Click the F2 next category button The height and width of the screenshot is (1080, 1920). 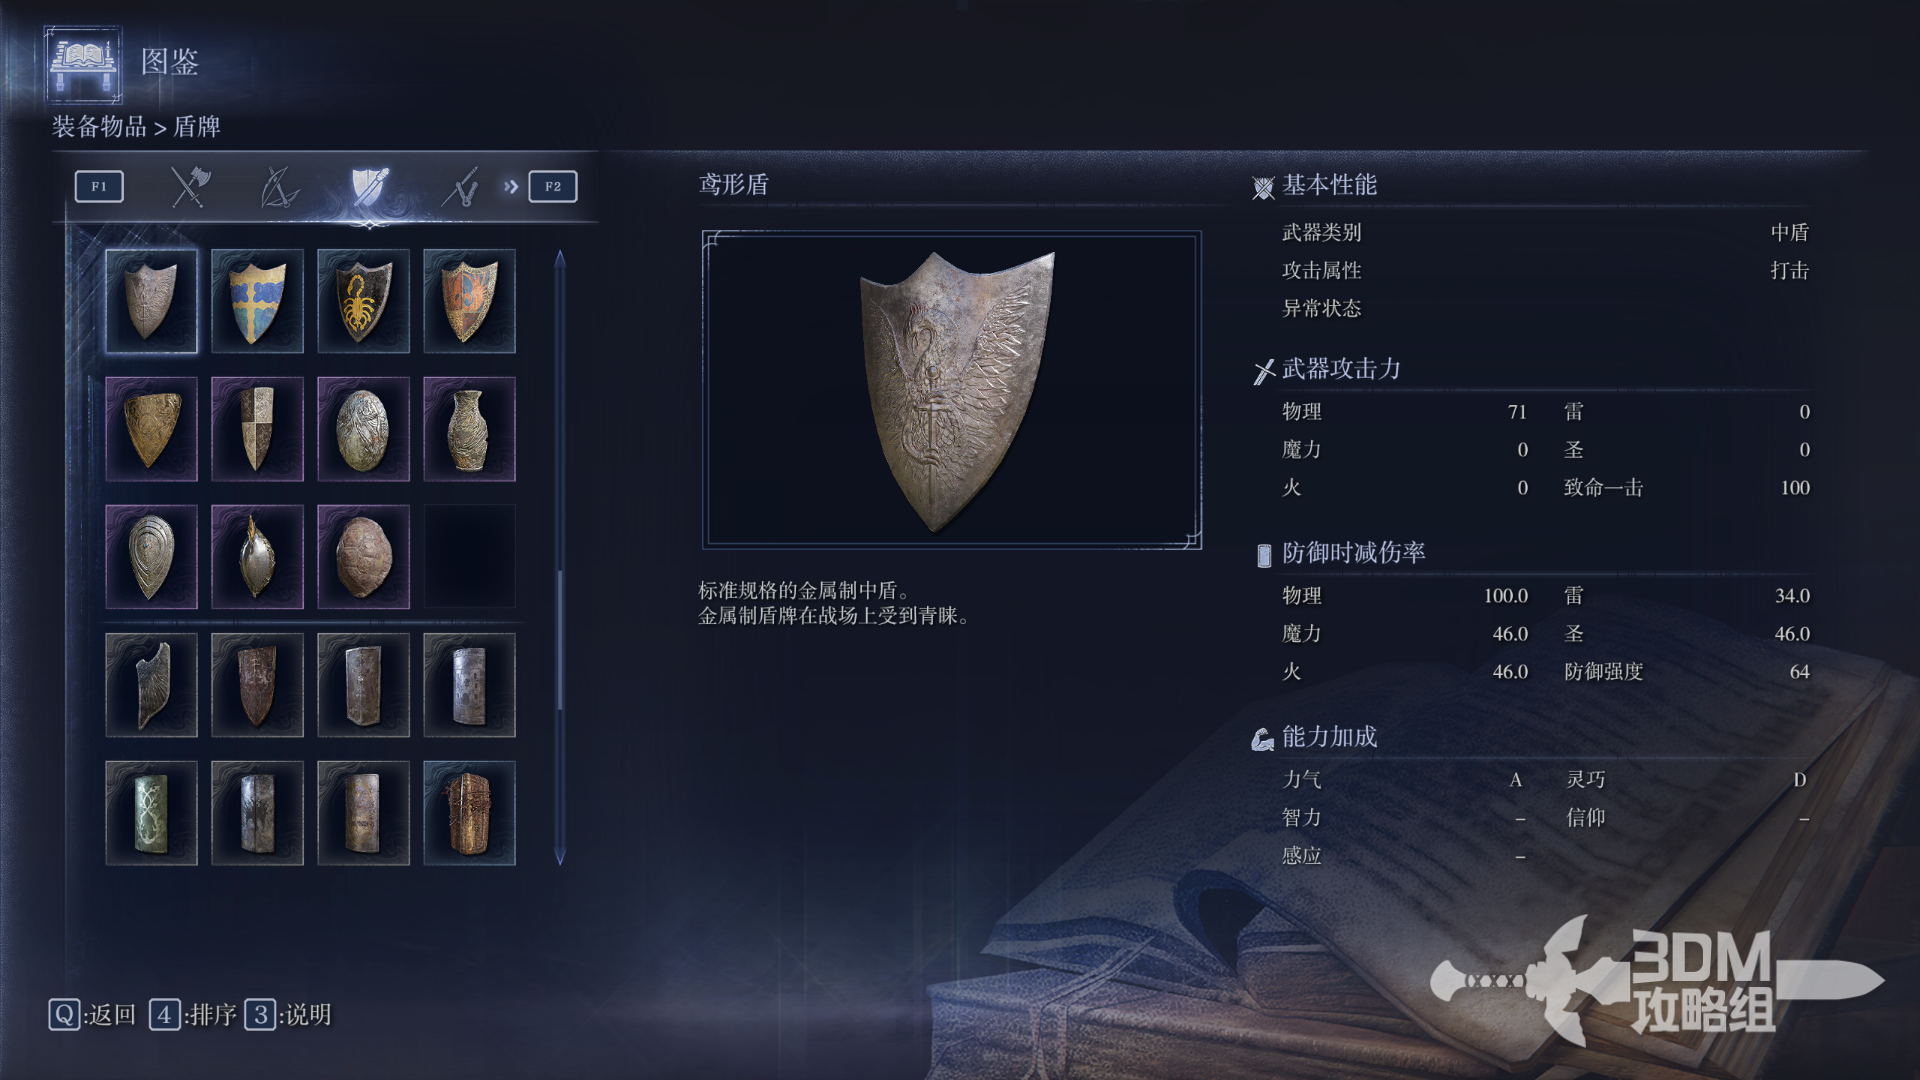[553, 187]
